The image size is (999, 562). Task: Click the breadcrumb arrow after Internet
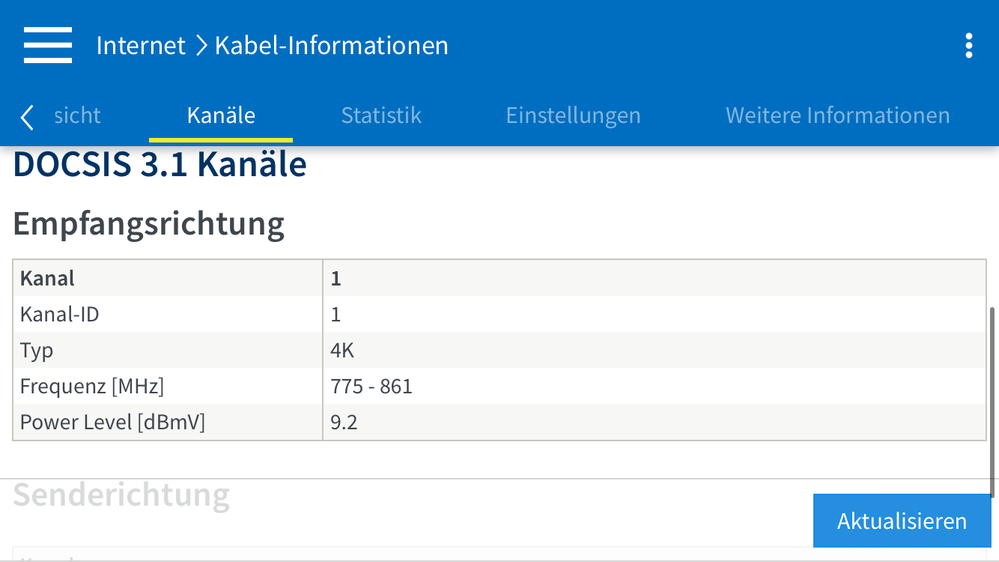[x=201, y=46]
